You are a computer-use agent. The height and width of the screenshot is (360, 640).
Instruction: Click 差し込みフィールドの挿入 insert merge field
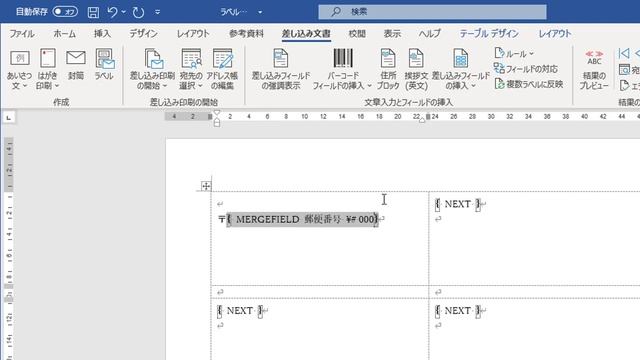[460, 69]
